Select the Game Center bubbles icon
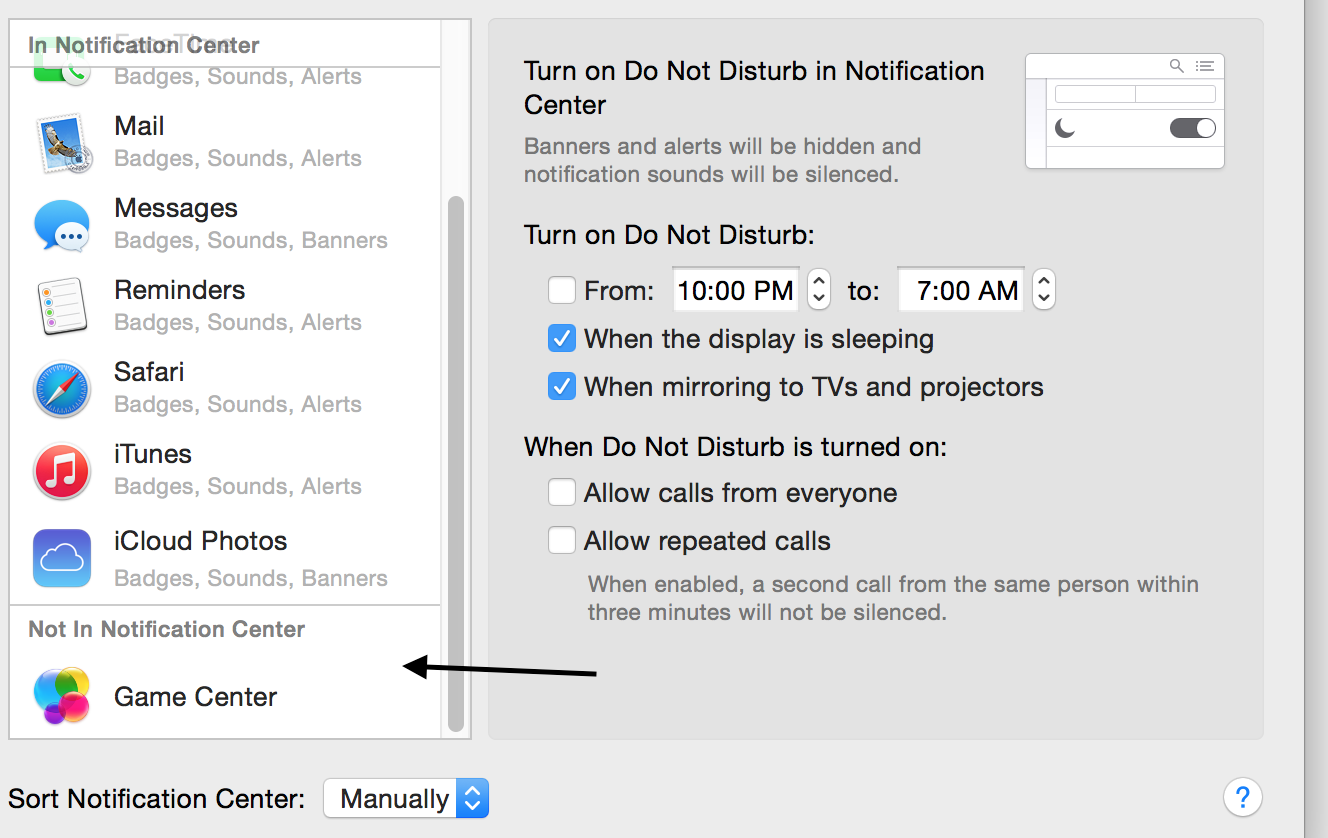The image size is (1328, 838). (62, 695)
